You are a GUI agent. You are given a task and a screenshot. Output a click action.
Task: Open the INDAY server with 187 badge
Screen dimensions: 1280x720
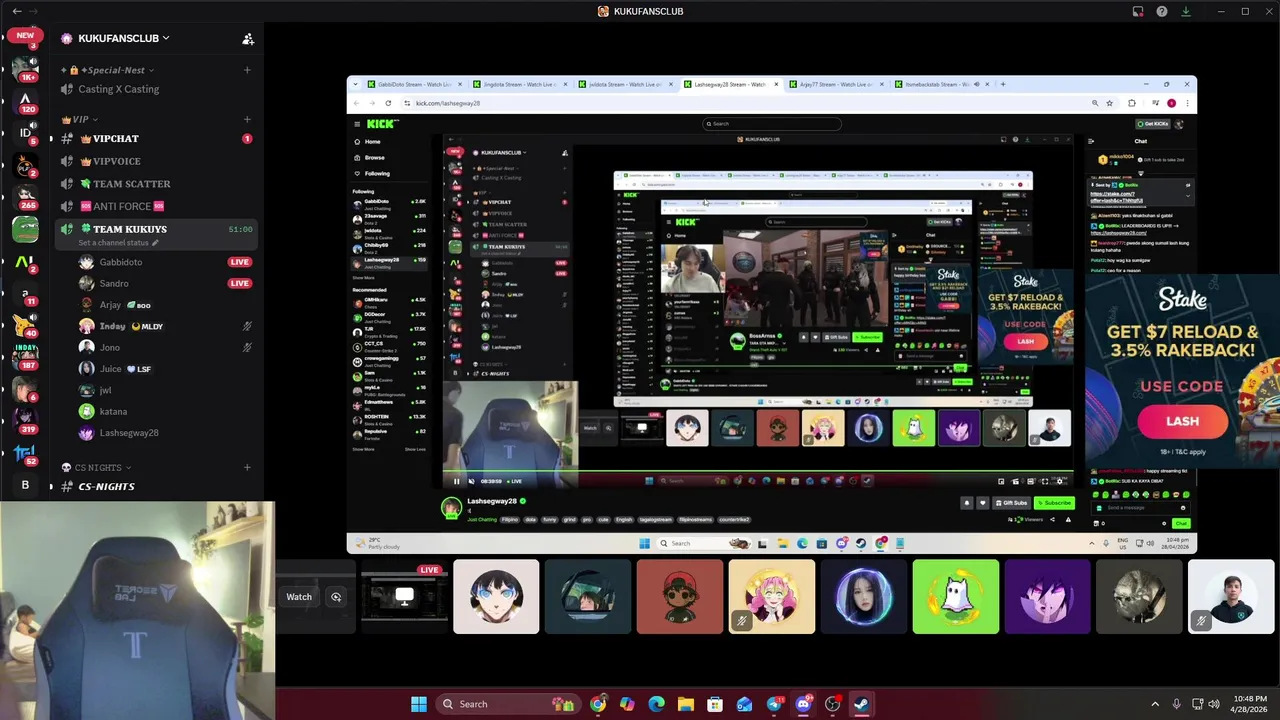25,356
